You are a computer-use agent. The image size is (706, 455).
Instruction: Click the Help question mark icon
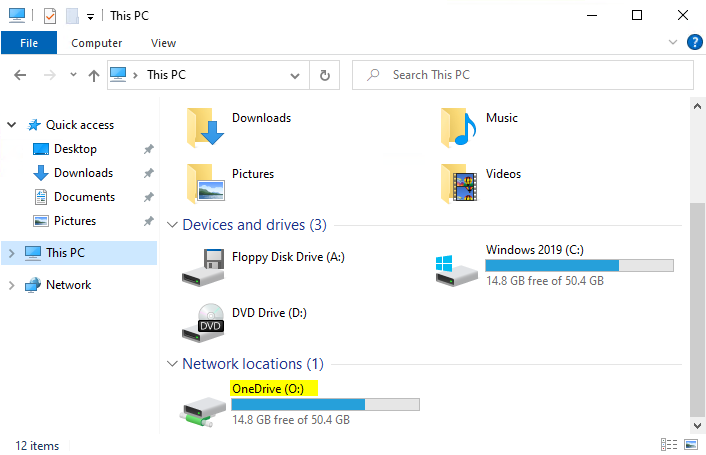pyautogui.click(x=695, y=43)
